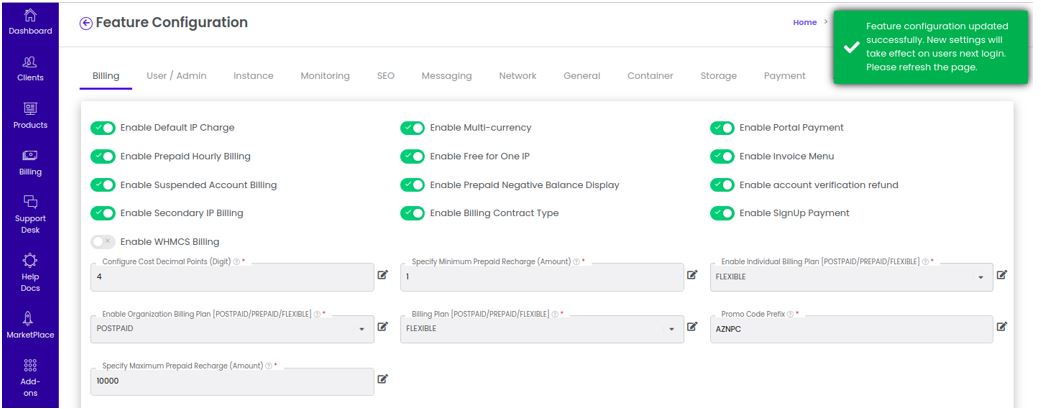Image resolution: width=1041 pixels, height=409 pixels.
Task: Toggle Enable Suspended Account Billing
Action: [x=103, y=185]
